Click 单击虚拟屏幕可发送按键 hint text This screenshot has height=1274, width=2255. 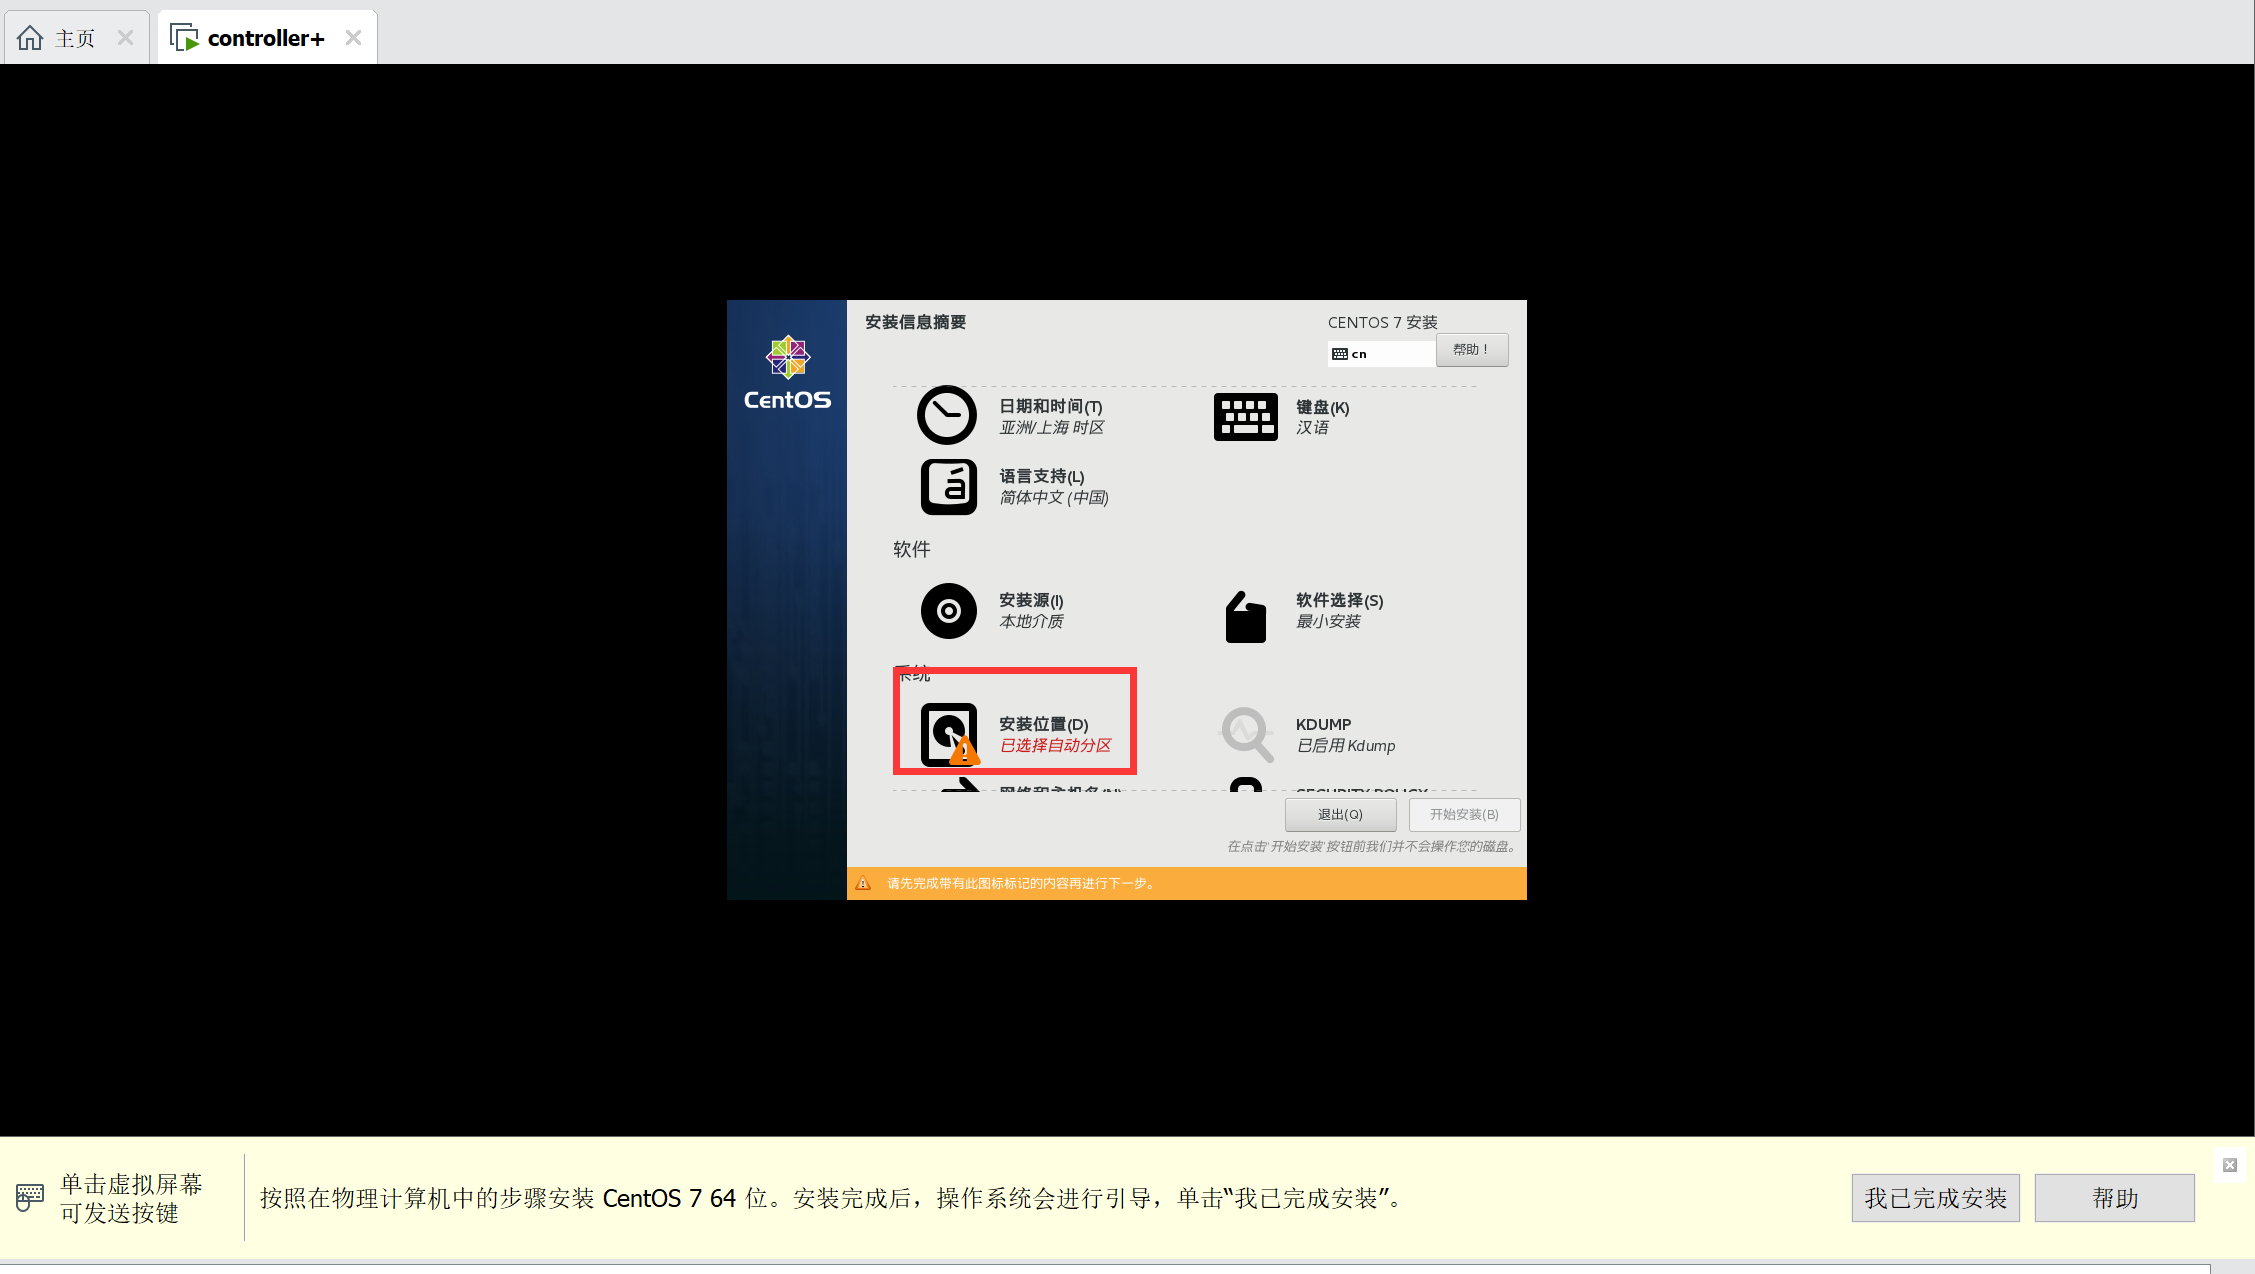point(131,1198)
